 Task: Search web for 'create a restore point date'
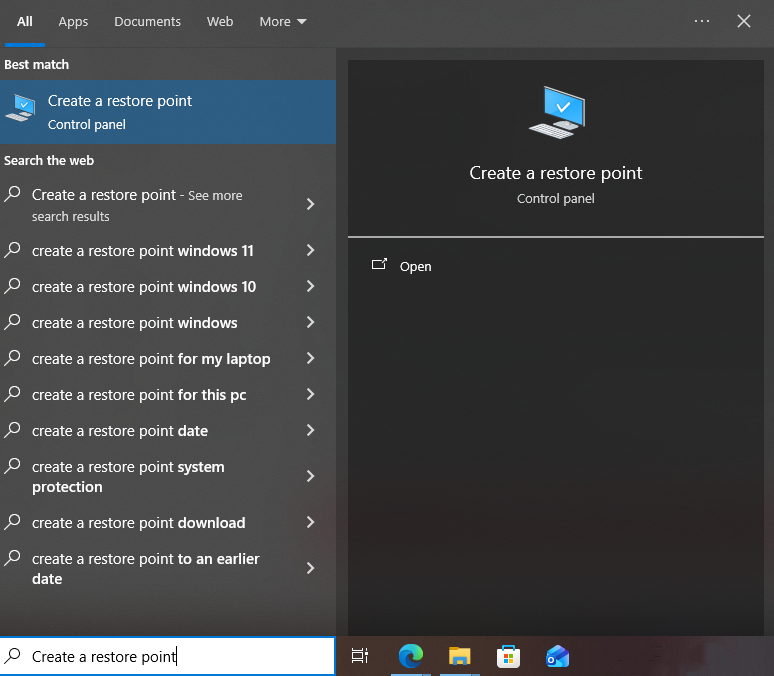tap(120, 431)
